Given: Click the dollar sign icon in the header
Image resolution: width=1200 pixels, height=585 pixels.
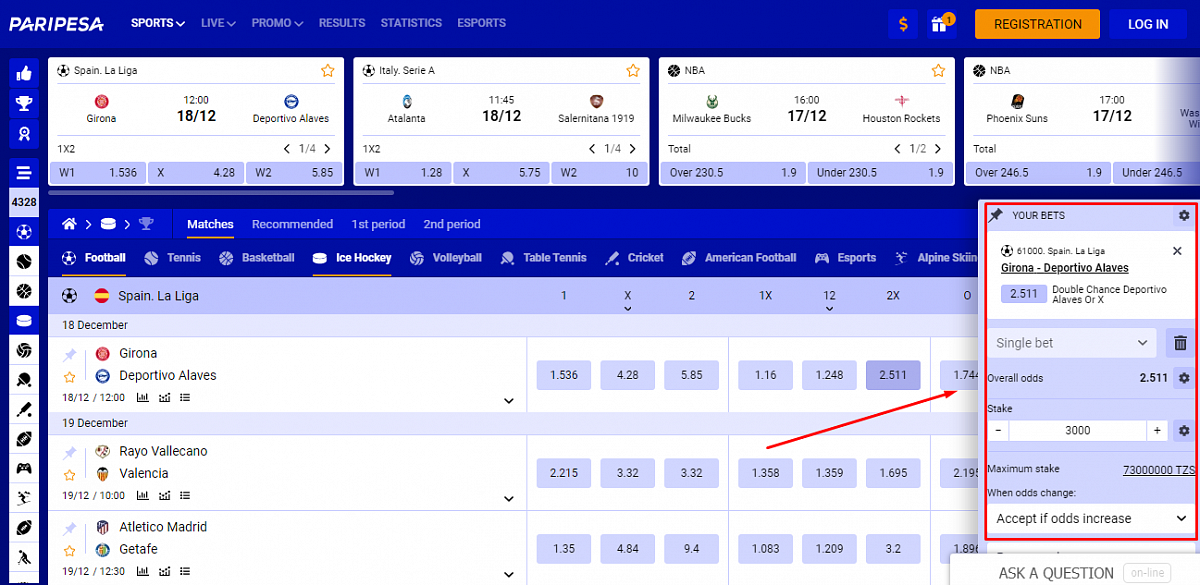Looking at the screenshot, I should tap(903, 24).
